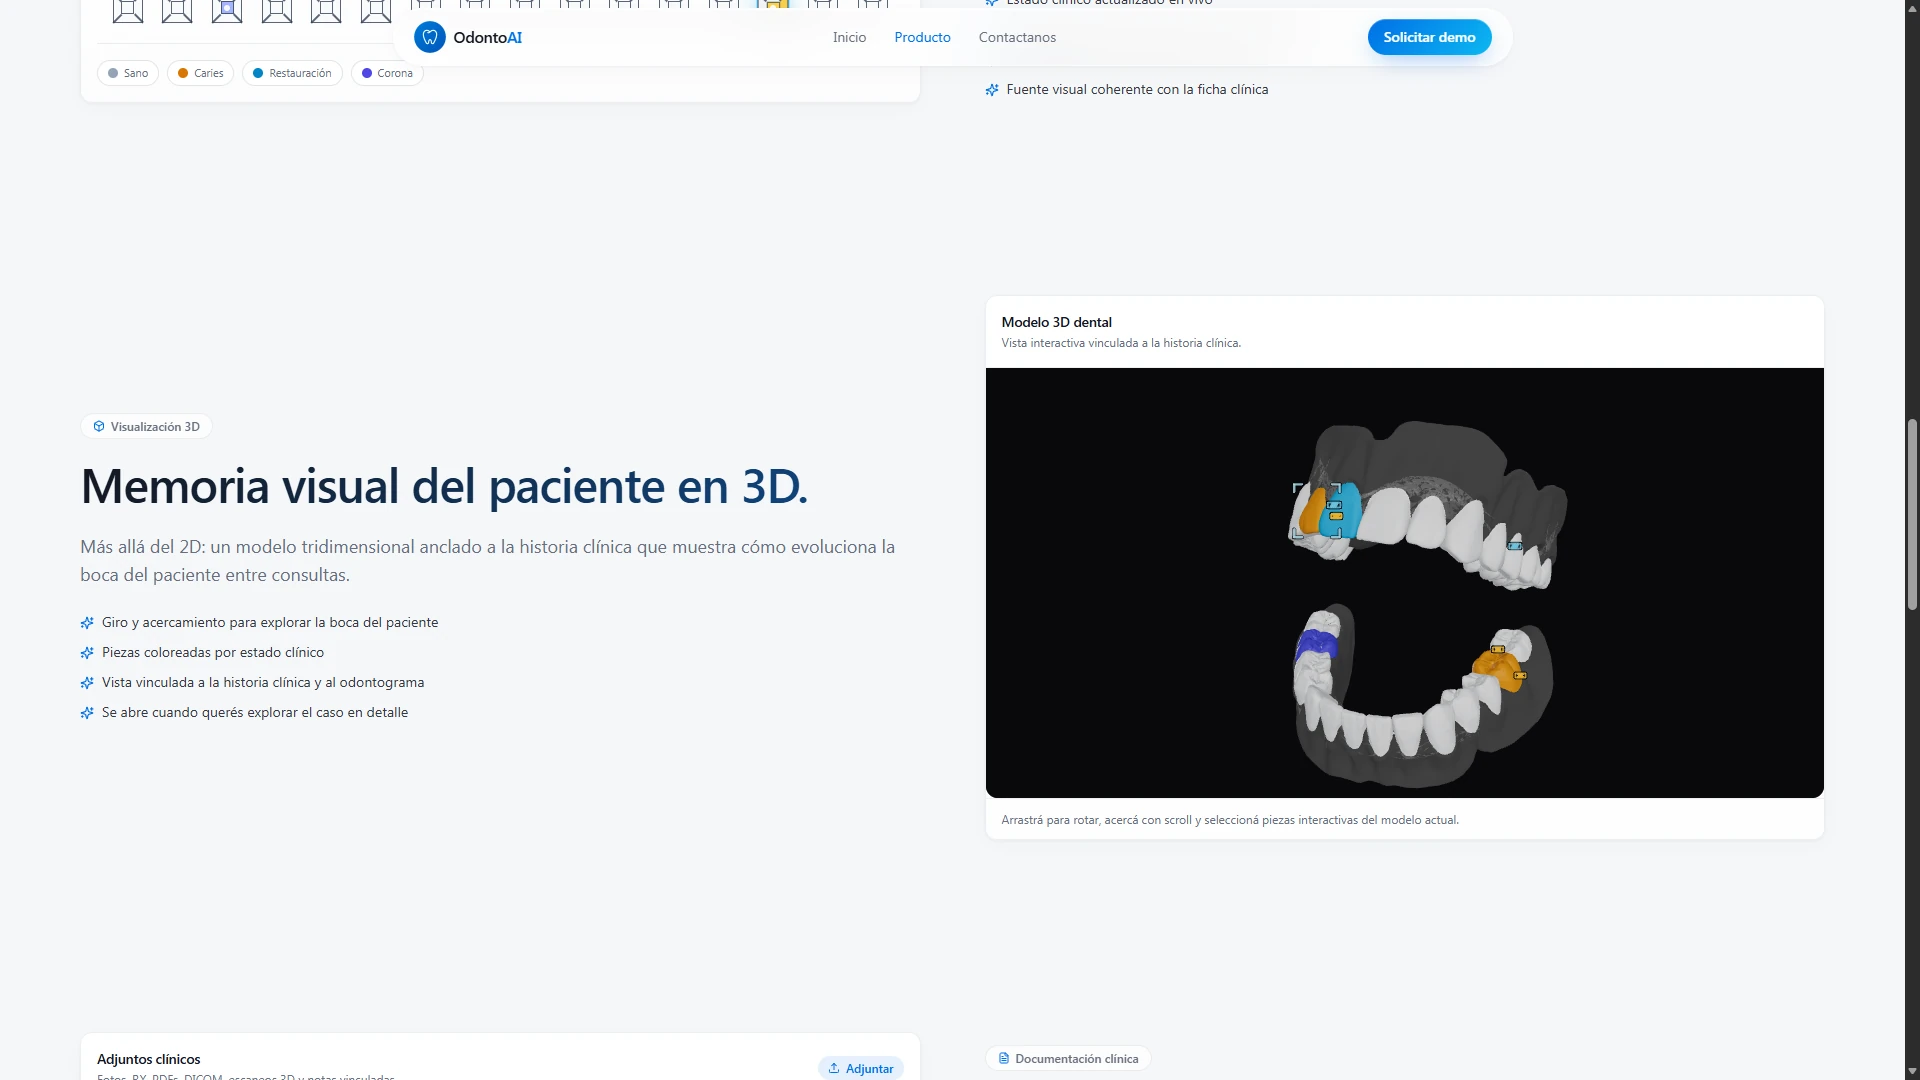
Task: Click 'Giro y acercamiento para explorar' bullet
Action: (270, 622)
